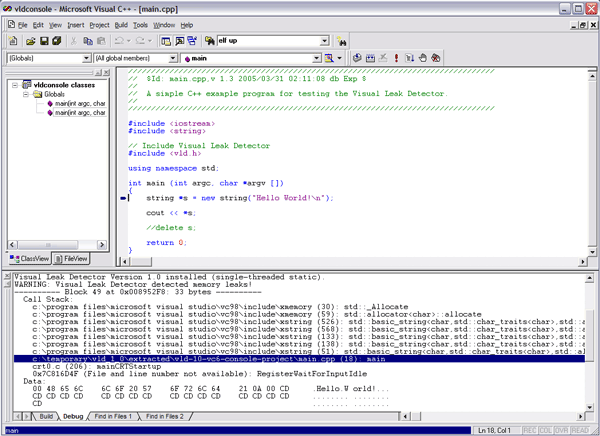
Task: Save the file with the floppy disk icon
Action: pos(44,41)
